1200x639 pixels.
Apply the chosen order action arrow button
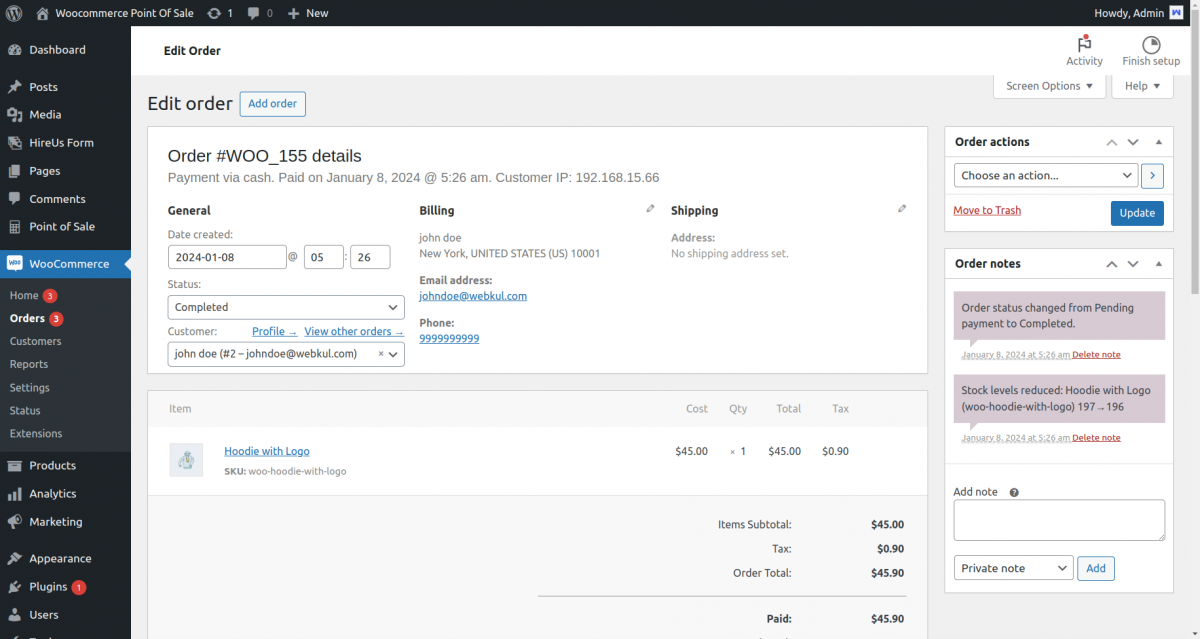(1152, 176)
